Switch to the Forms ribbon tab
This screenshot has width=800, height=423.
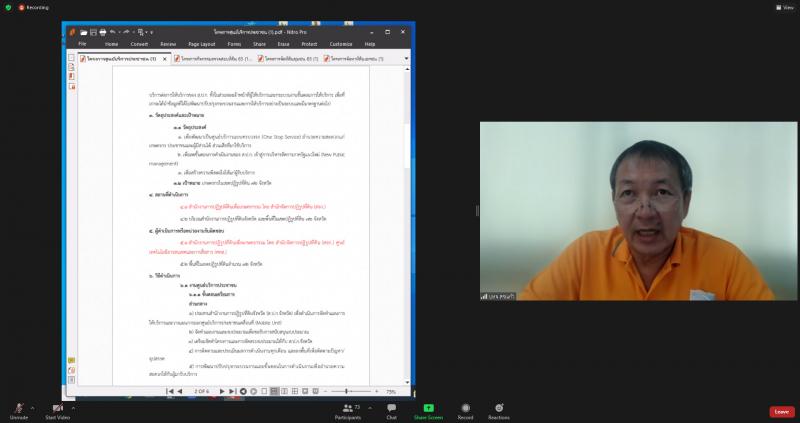pos(234,44)
